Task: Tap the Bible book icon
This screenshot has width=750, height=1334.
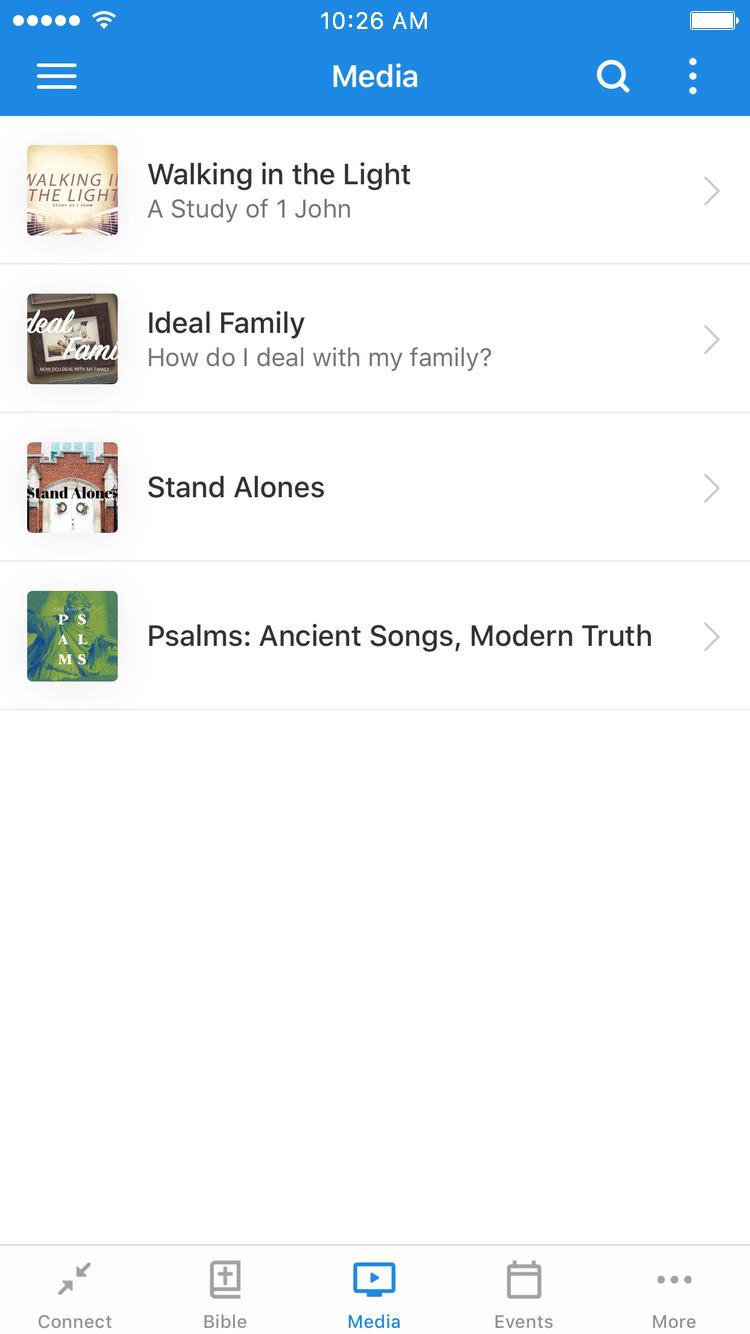Action: pyautogui.click(x=225, y=1279)
